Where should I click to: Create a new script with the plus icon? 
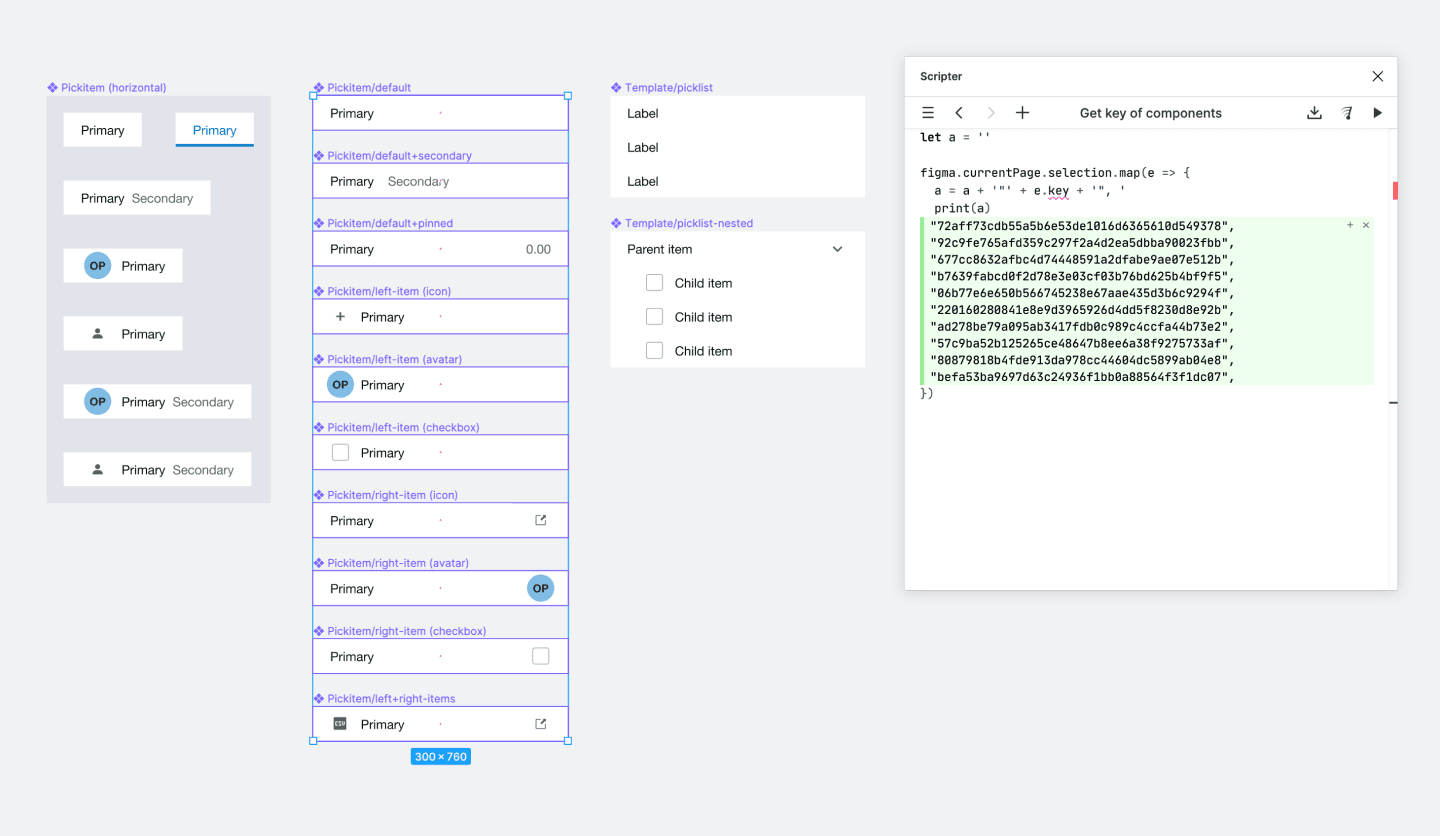tap(1021, 113)
